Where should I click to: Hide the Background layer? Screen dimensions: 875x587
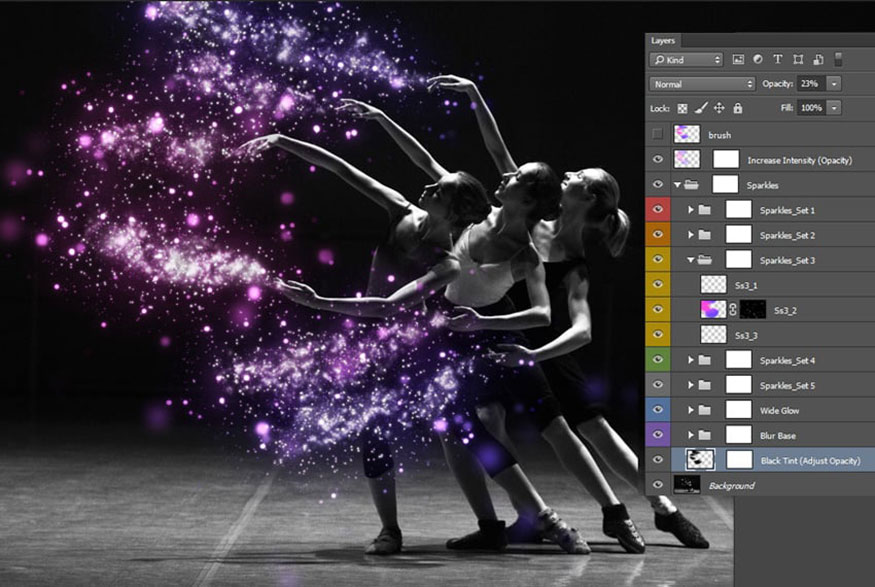click(x=658, y=485)
